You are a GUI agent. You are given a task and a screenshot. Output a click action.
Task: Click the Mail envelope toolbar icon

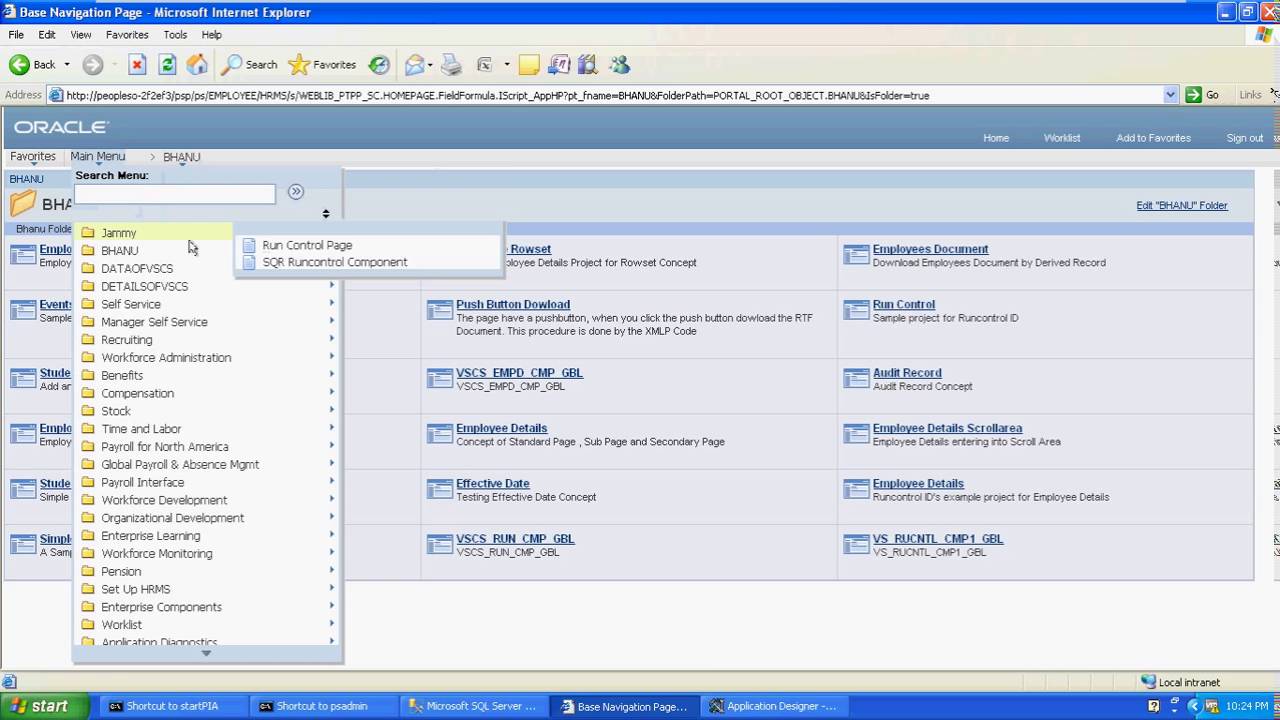tap(414, 65)
